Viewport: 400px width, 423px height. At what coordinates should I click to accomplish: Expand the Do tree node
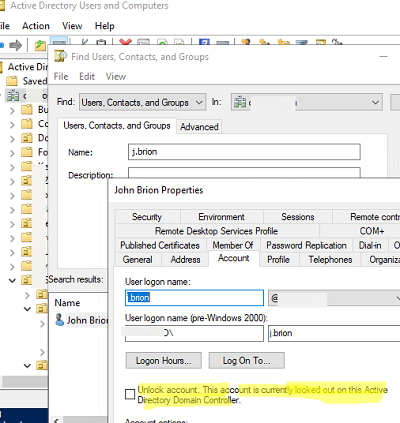tap(12, 139)
